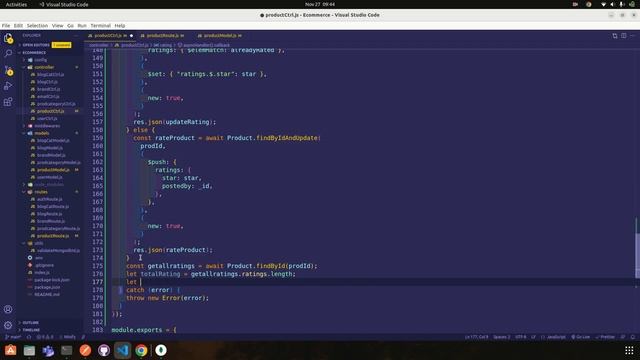Click the Prettier status bar item

(605, 337)
